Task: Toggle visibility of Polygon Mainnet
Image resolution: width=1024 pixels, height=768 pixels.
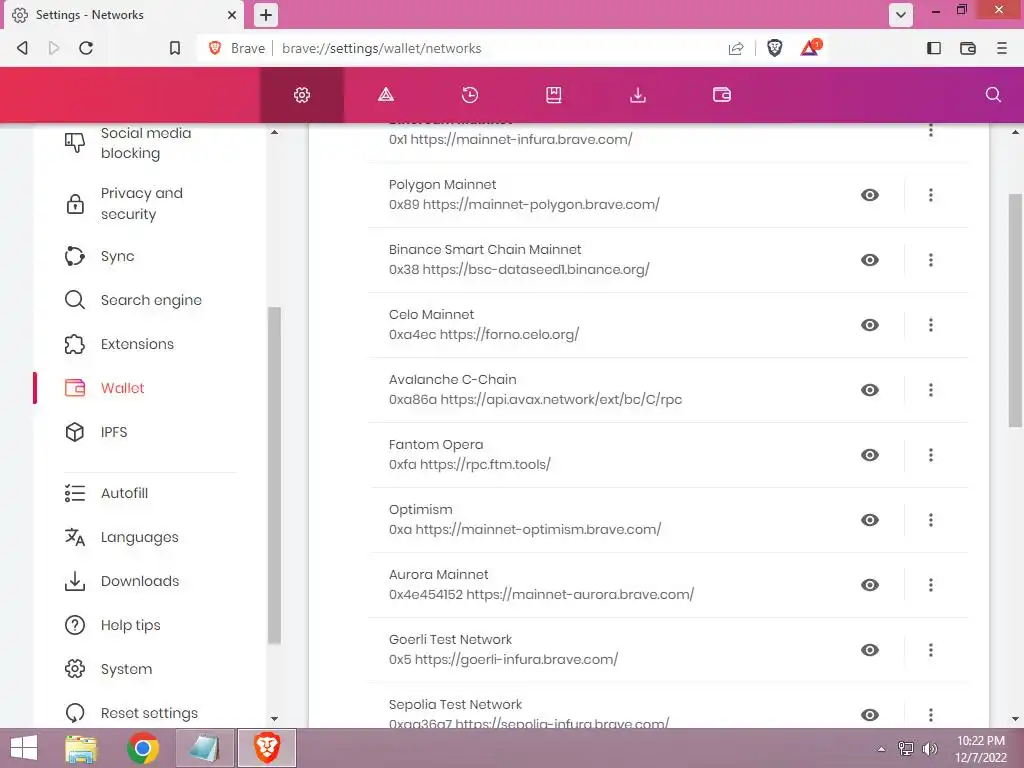Action: tap(870, 195)
